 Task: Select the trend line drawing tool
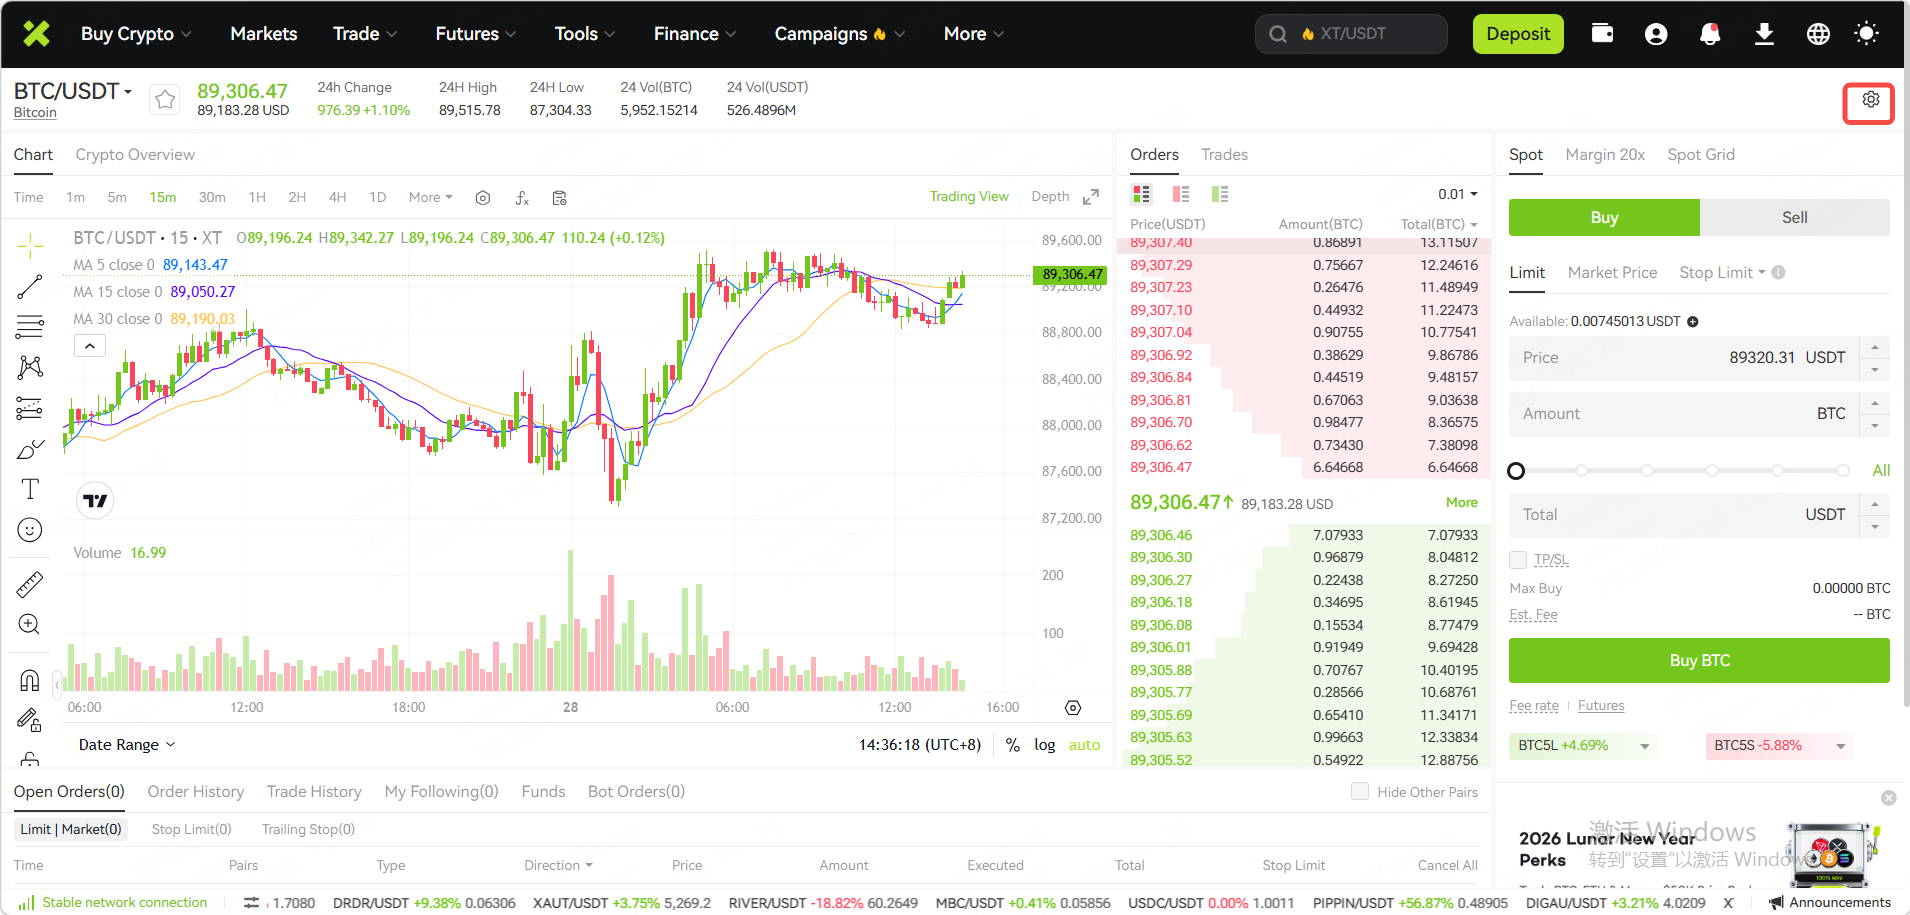pyautogui.click(x=30, y=287)
